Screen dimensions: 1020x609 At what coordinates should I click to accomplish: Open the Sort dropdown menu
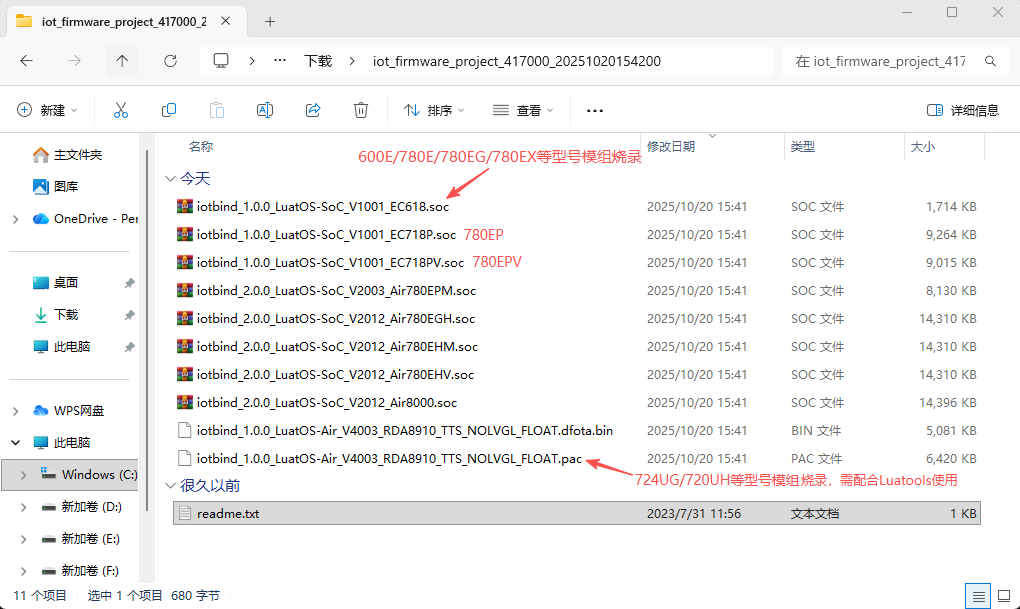434,110
